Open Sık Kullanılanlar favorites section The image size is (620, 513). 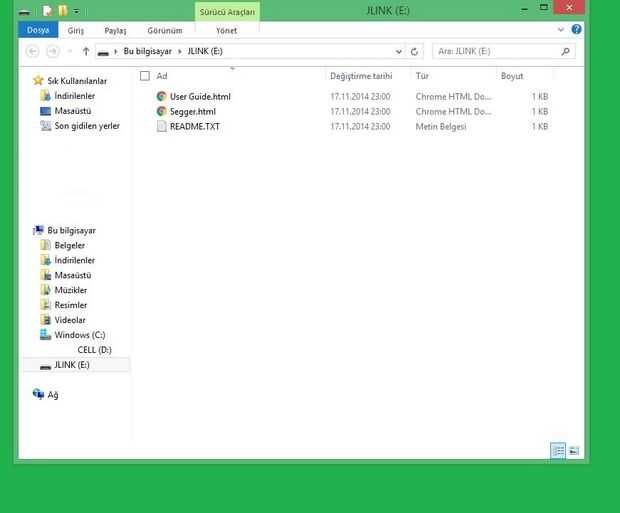point(77,81)
